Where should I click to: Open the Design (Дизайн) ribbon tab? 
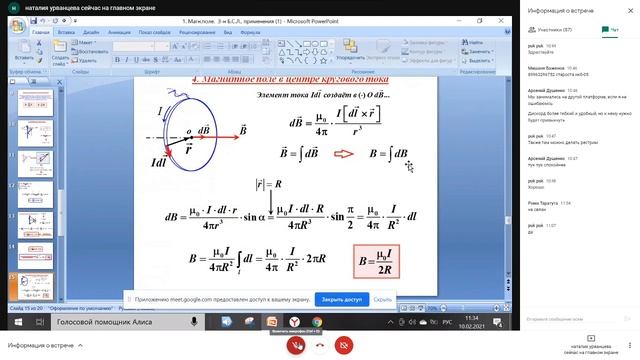91,32
